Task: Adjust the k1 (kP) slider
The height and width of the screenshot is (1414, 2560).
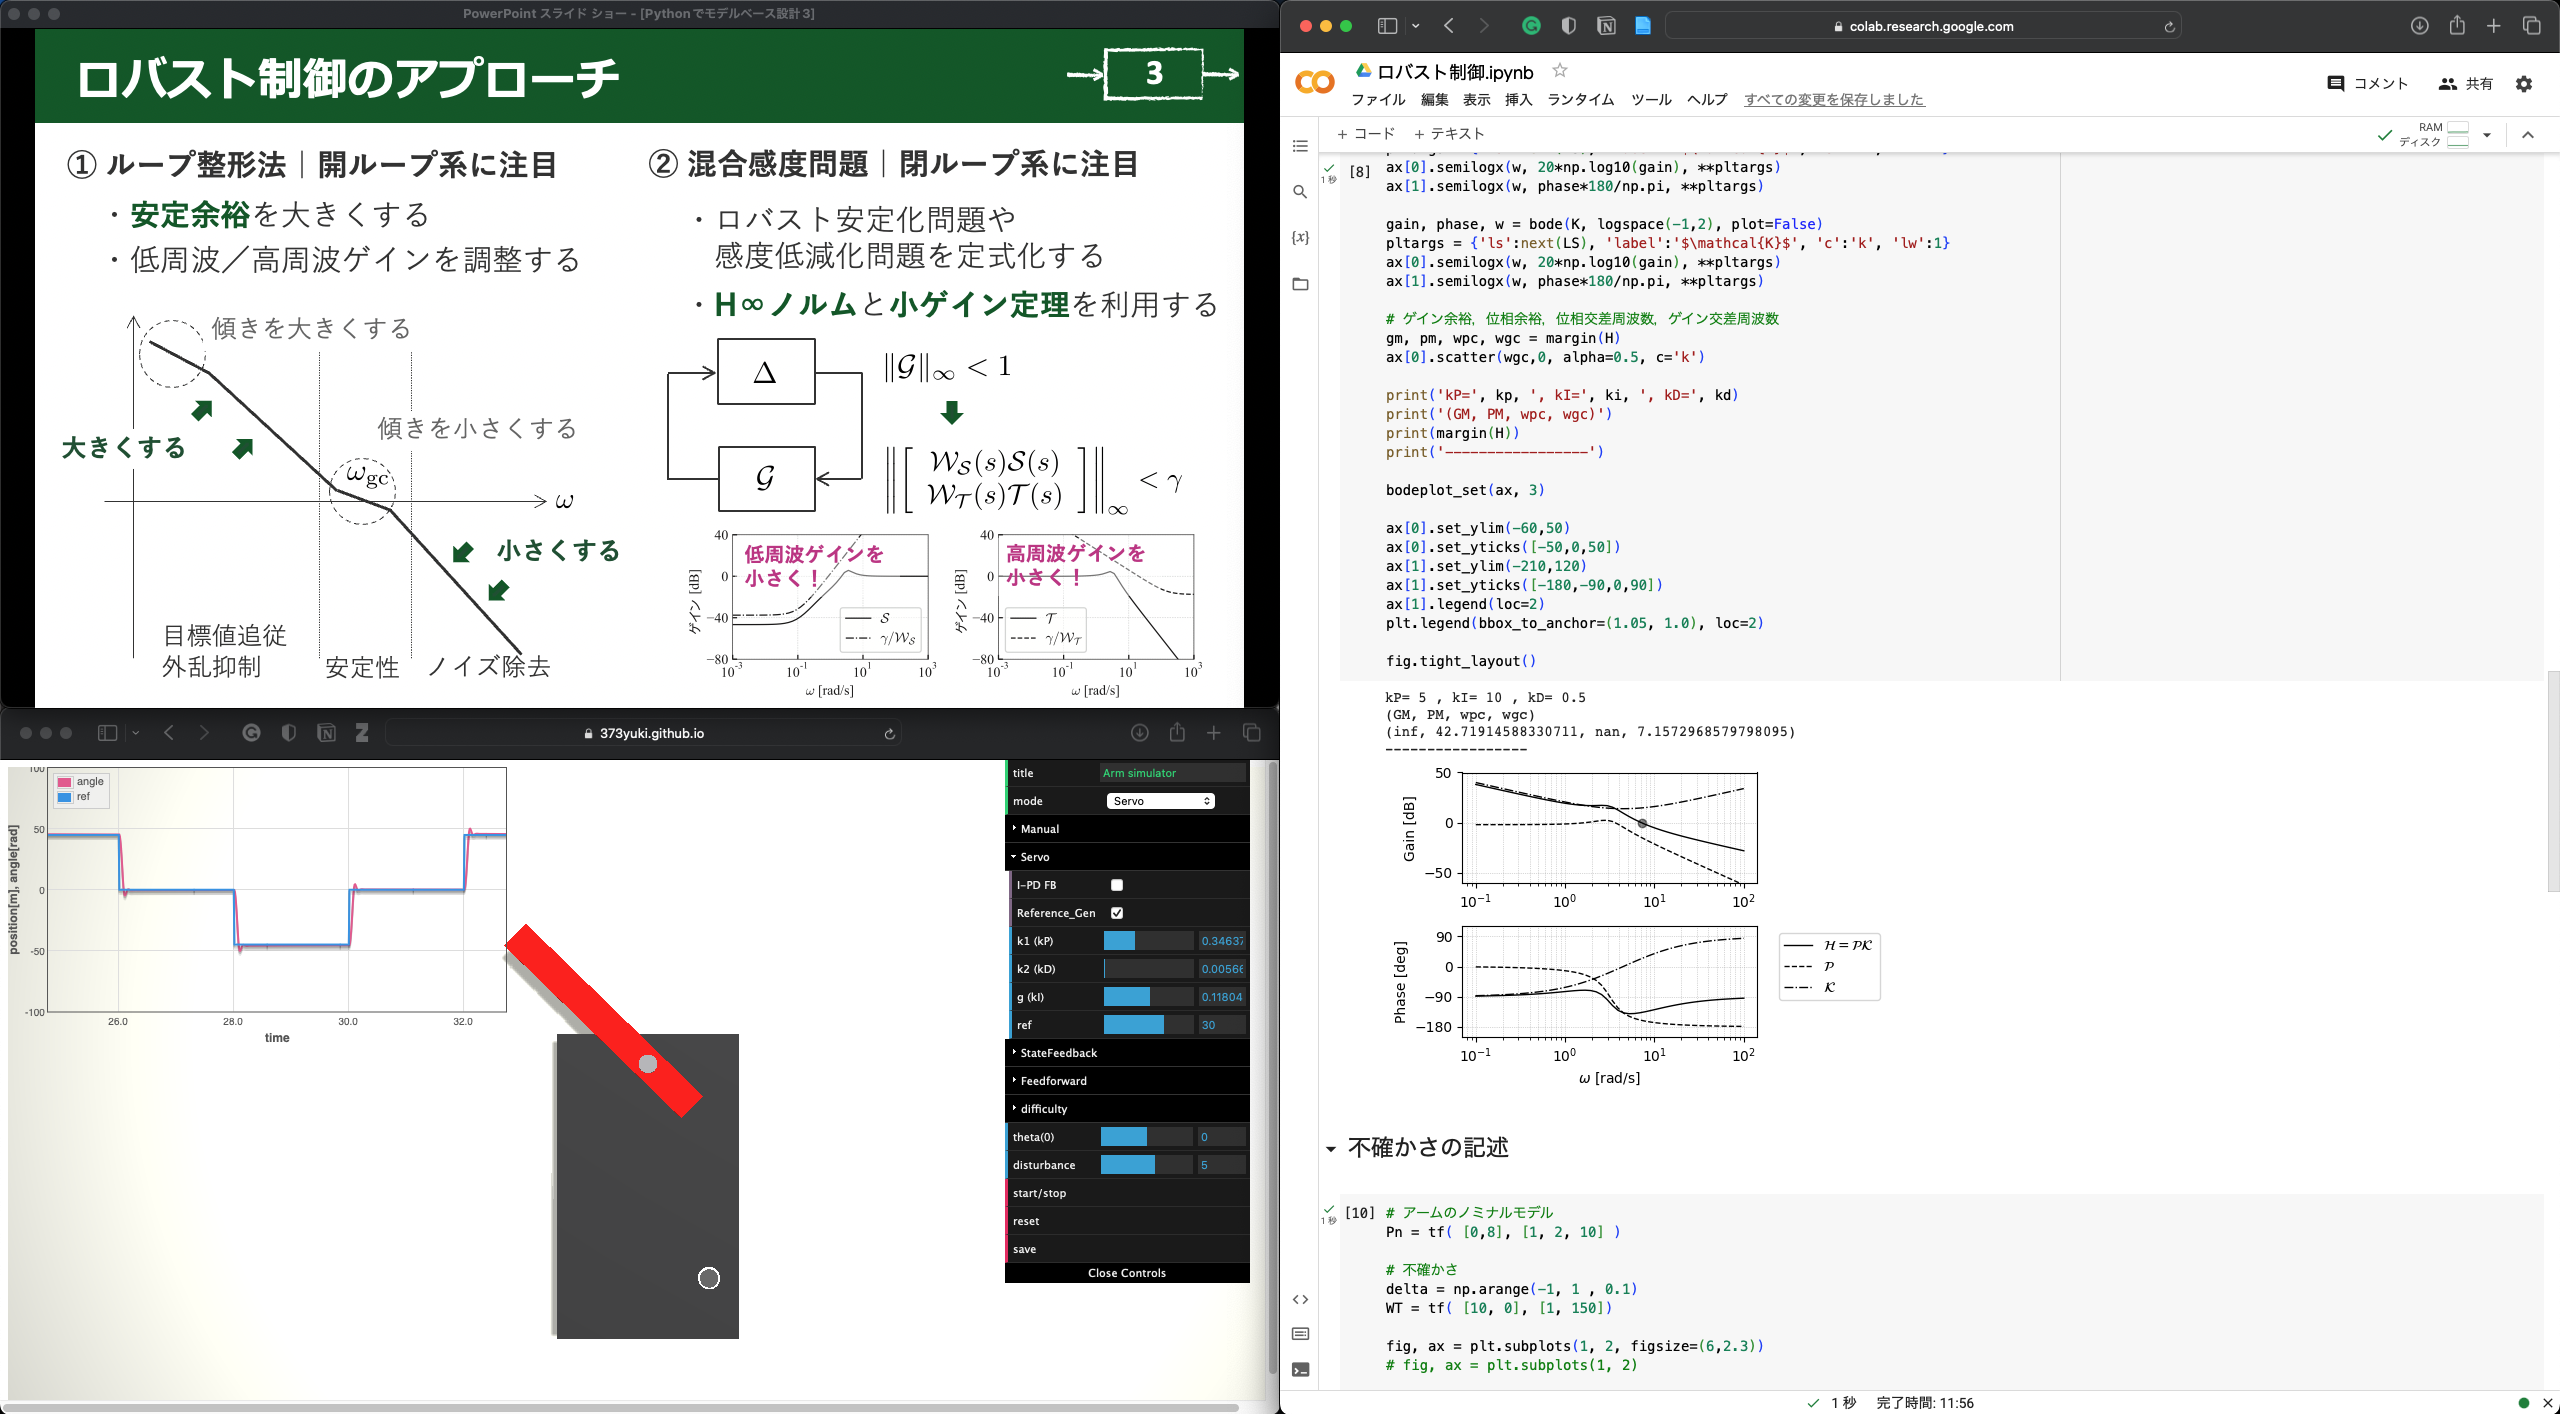Action: click(1148, 941)
